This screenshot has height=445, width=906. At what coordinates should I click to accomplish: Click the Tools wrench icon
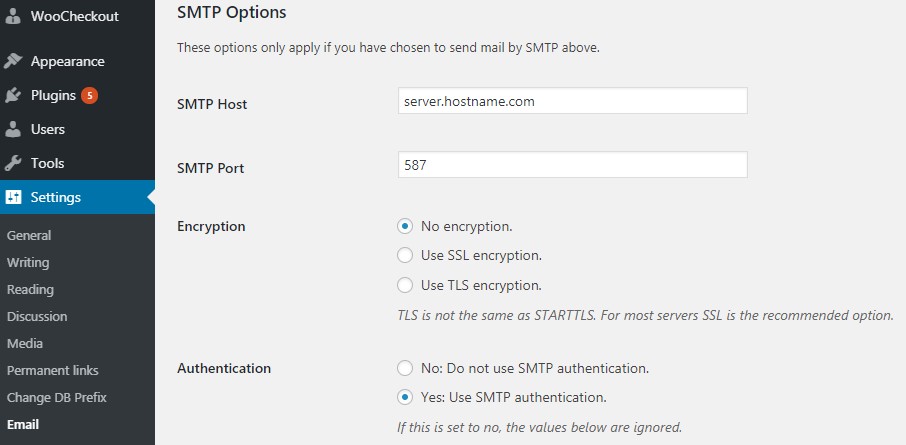13,163
